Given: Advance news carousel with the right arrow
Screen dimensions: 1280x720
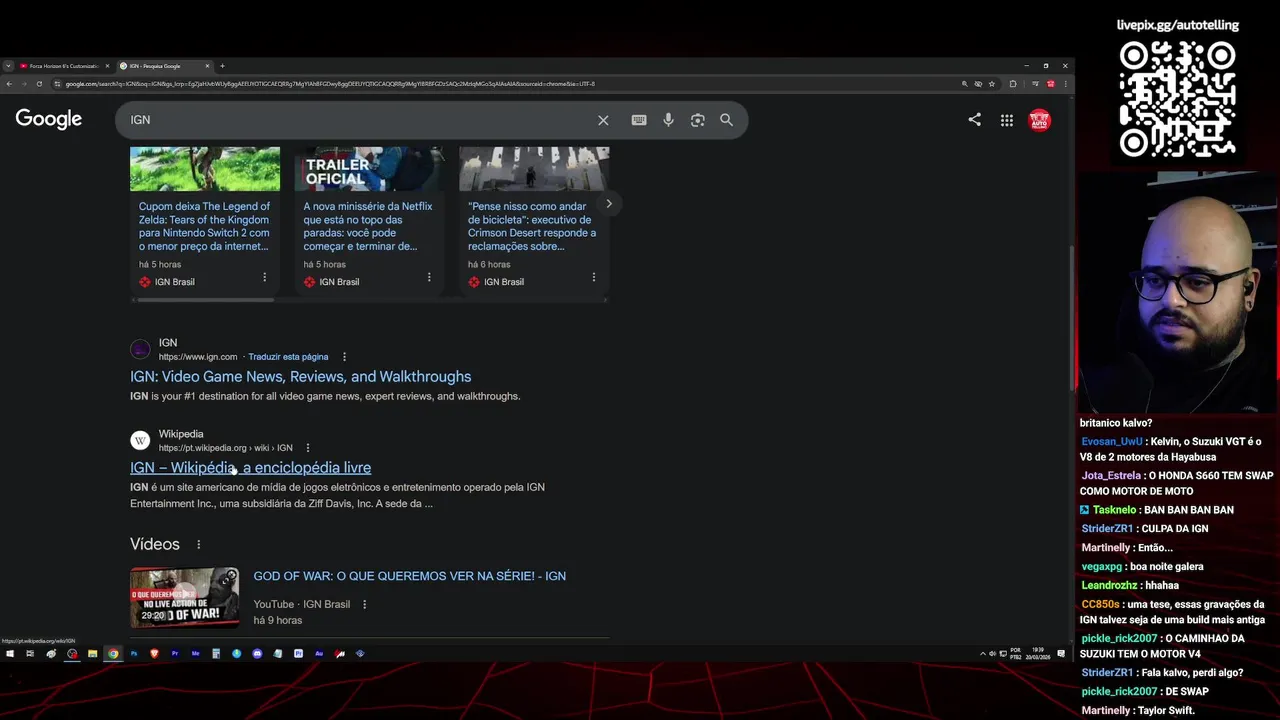Looking at the screenshot, I should 609,204.
